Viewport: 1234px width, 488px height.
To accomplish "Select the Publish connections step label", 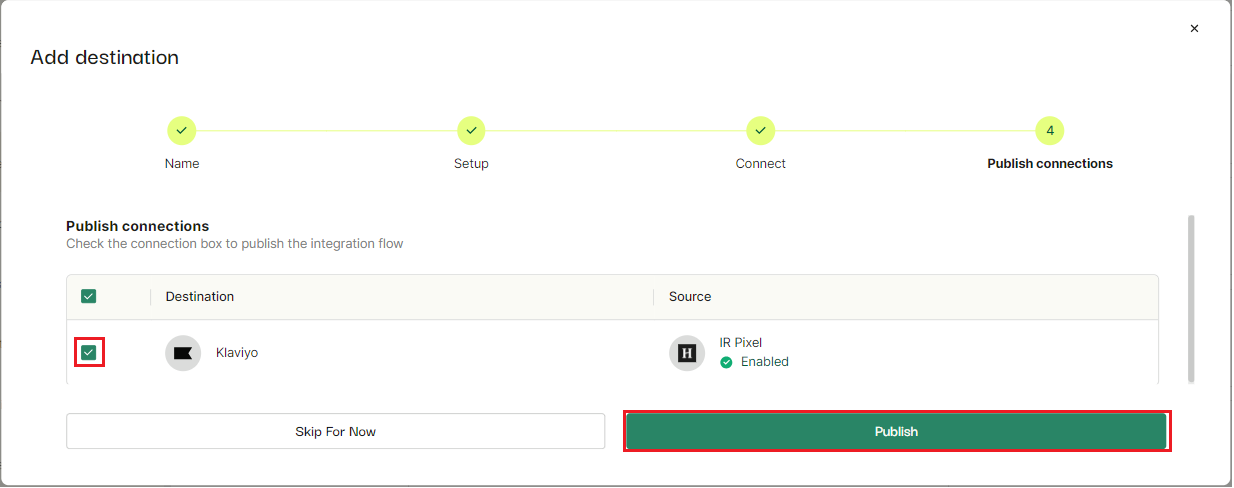I will click(1050, 163).
